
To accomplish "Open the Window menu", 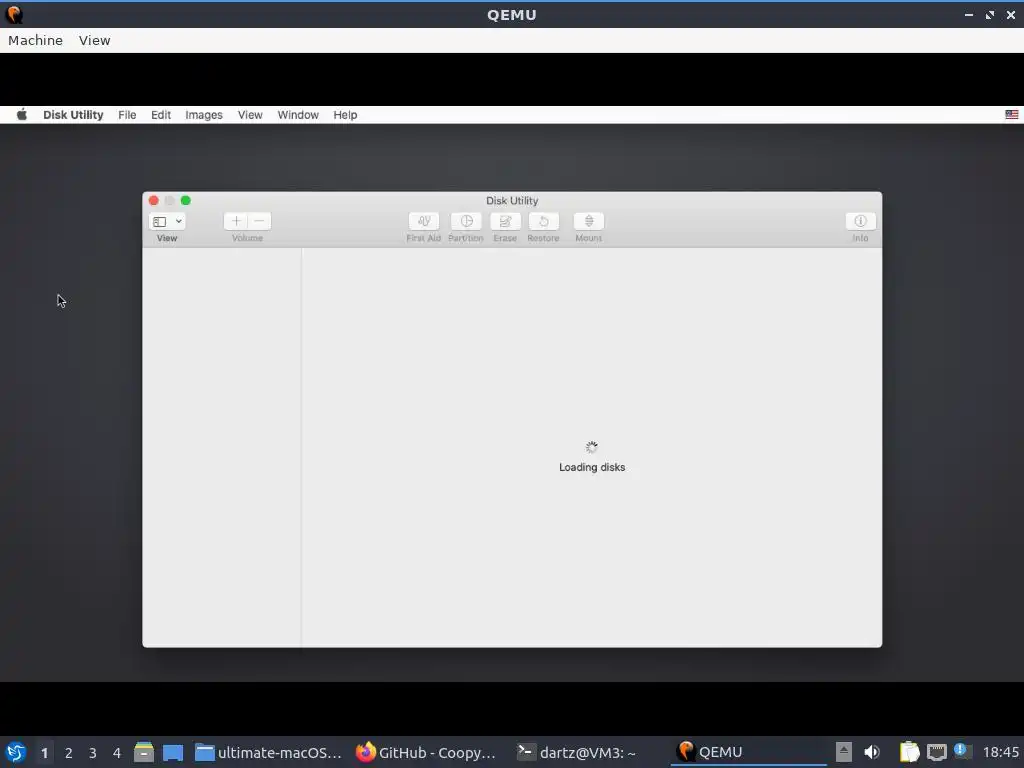I will coord(298,115).
